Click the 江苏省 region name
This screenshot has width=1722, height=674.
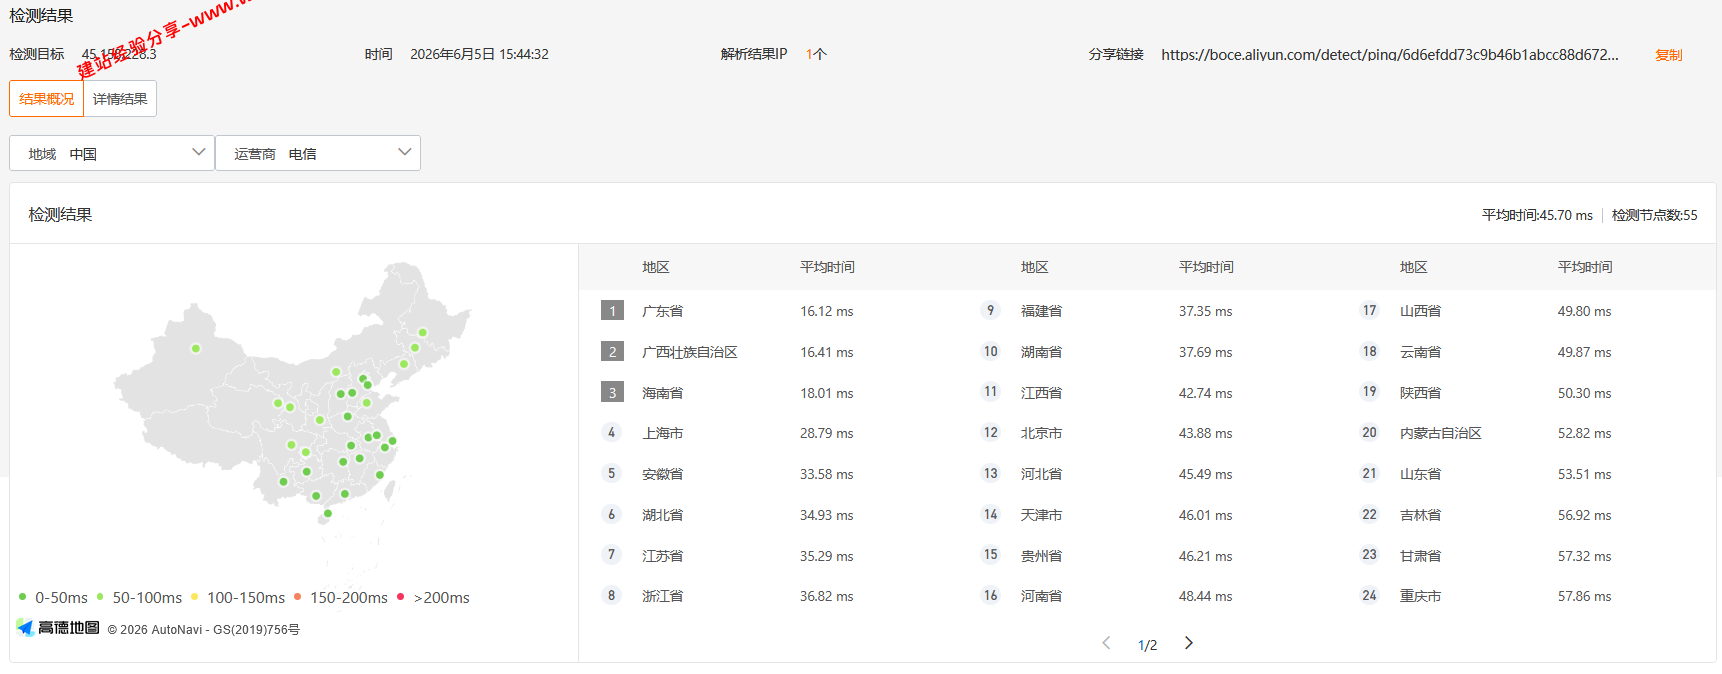click(662, 556)
